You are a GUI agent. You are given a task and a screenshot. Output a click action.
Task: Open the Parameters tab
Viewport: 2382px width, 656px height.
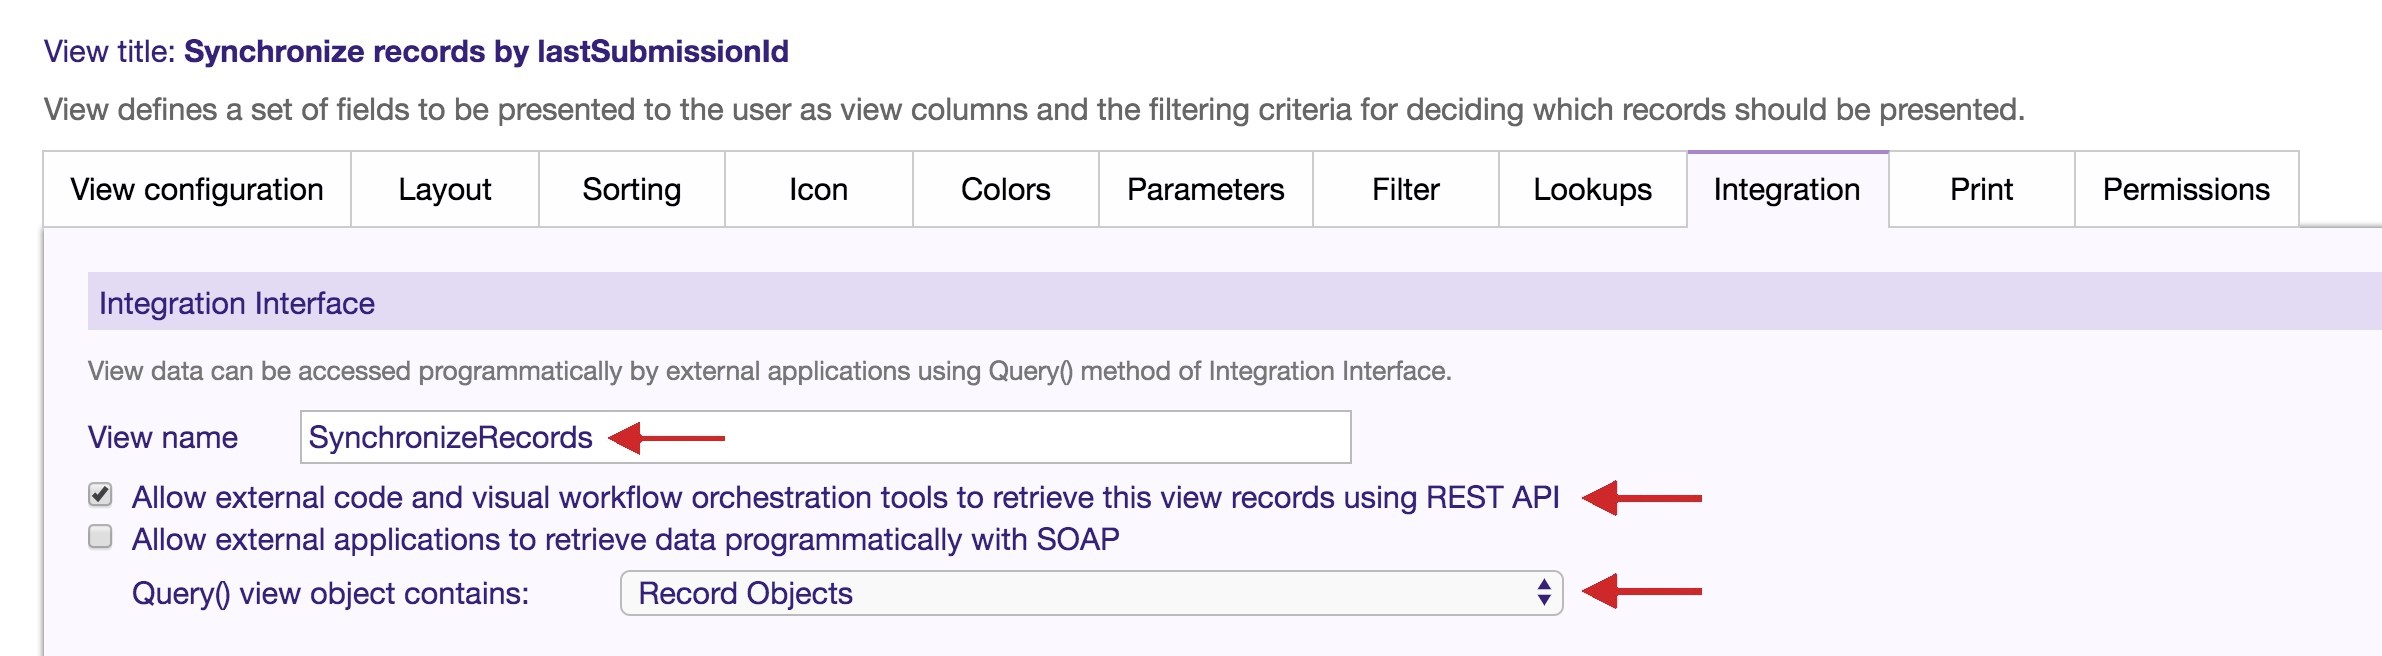[x=1206, y=189]
